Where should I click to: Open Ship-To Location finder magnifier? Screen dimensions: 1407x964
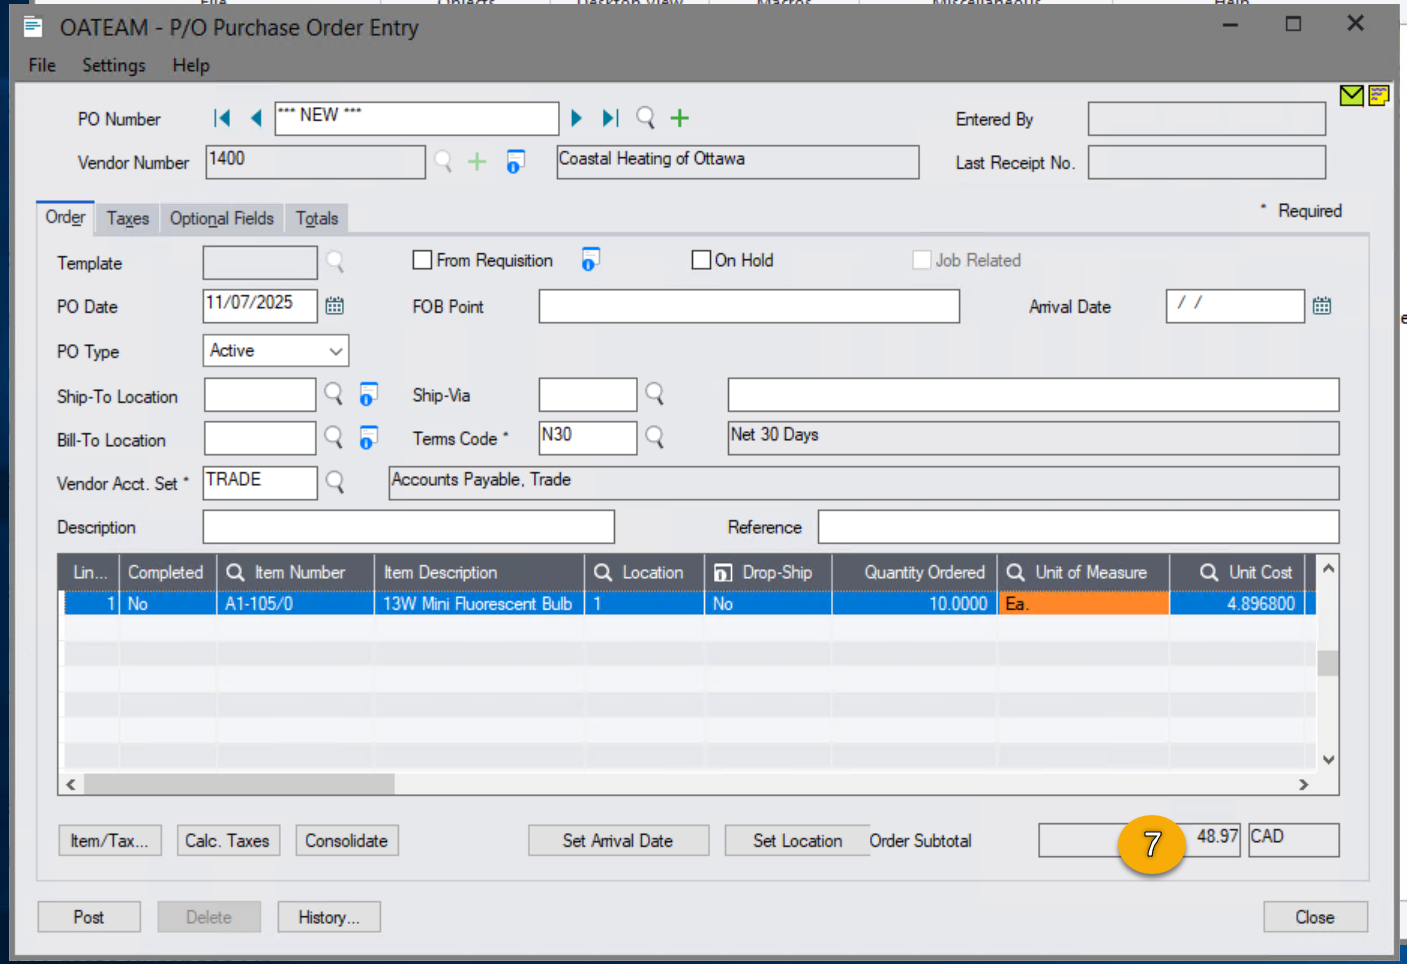[x=334, y=394]
